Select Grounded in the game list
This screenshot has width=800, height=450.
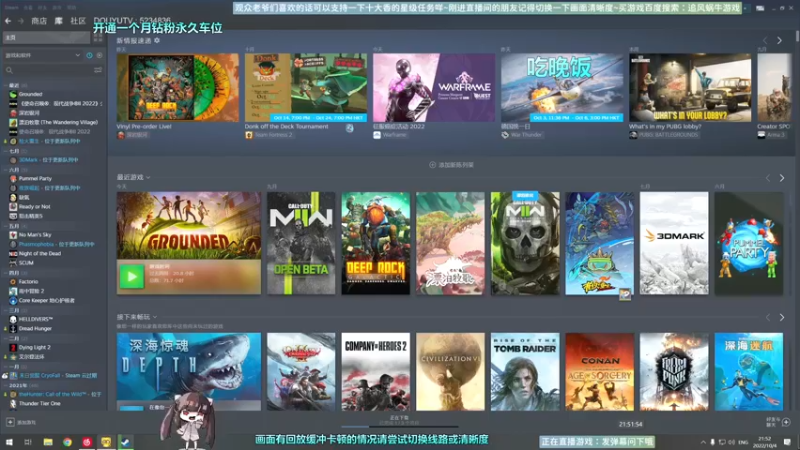pos(31,94)
